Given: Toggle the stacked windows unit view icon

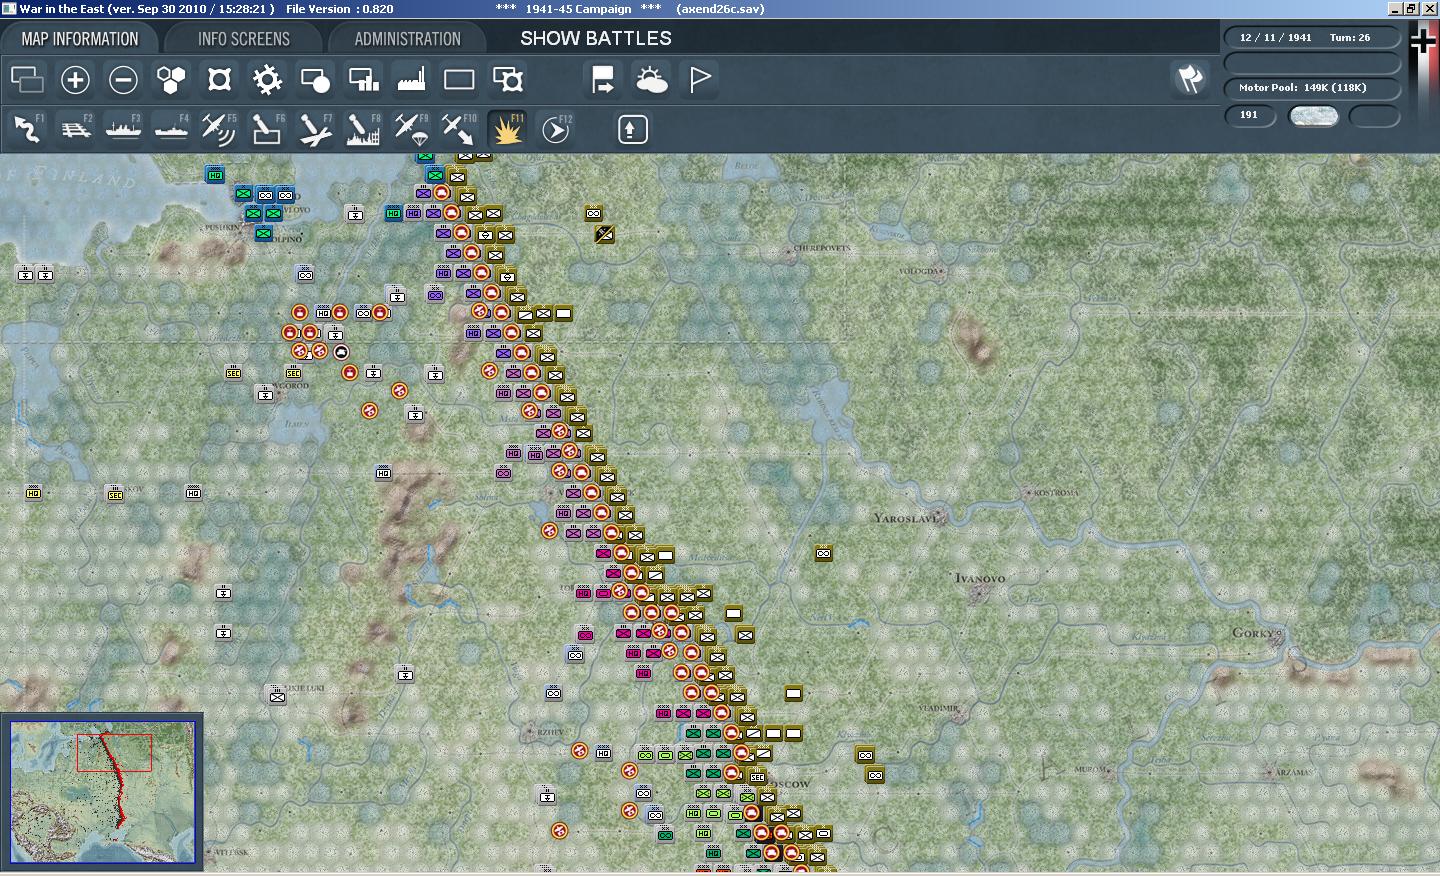Looking at the screenshot, I should pyautogui.click(x=27, y=80).
